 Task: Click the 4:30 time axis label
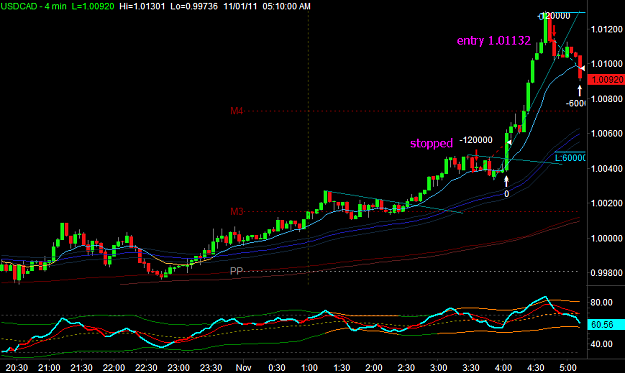pyautogui.click(x=535, y=367)
